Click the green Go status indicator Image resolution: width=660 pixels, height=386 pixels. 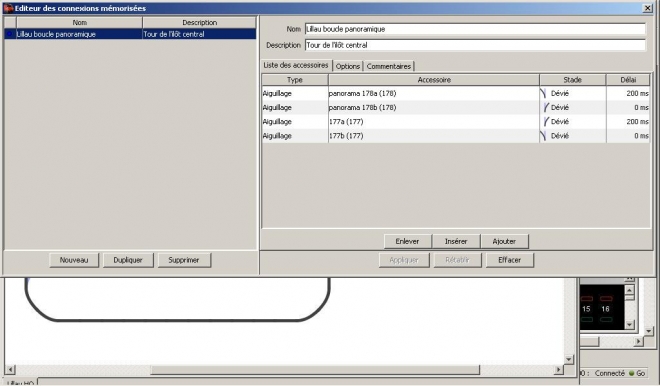(x=631, y=373)
